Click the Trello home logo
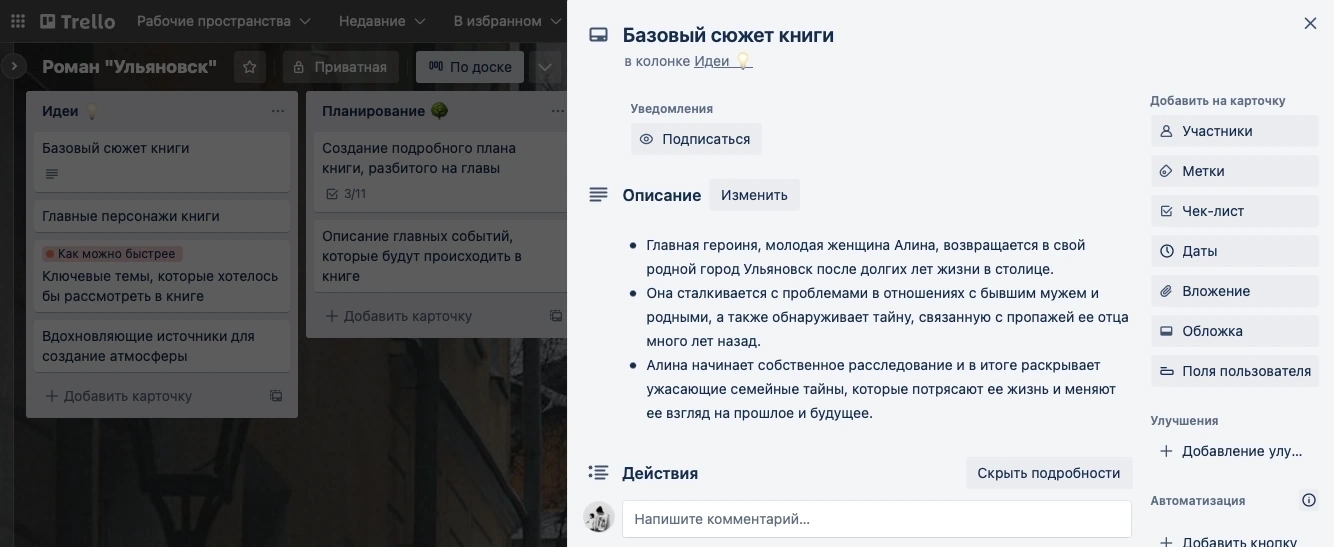 coord(78,21)
